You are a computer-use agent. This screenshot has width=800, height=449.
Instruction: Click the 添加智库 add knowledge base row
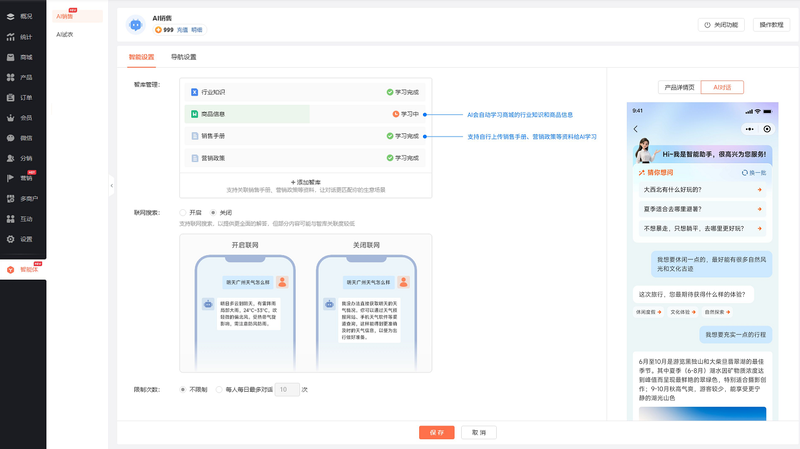pyautogui.click(x=305, y=182)
